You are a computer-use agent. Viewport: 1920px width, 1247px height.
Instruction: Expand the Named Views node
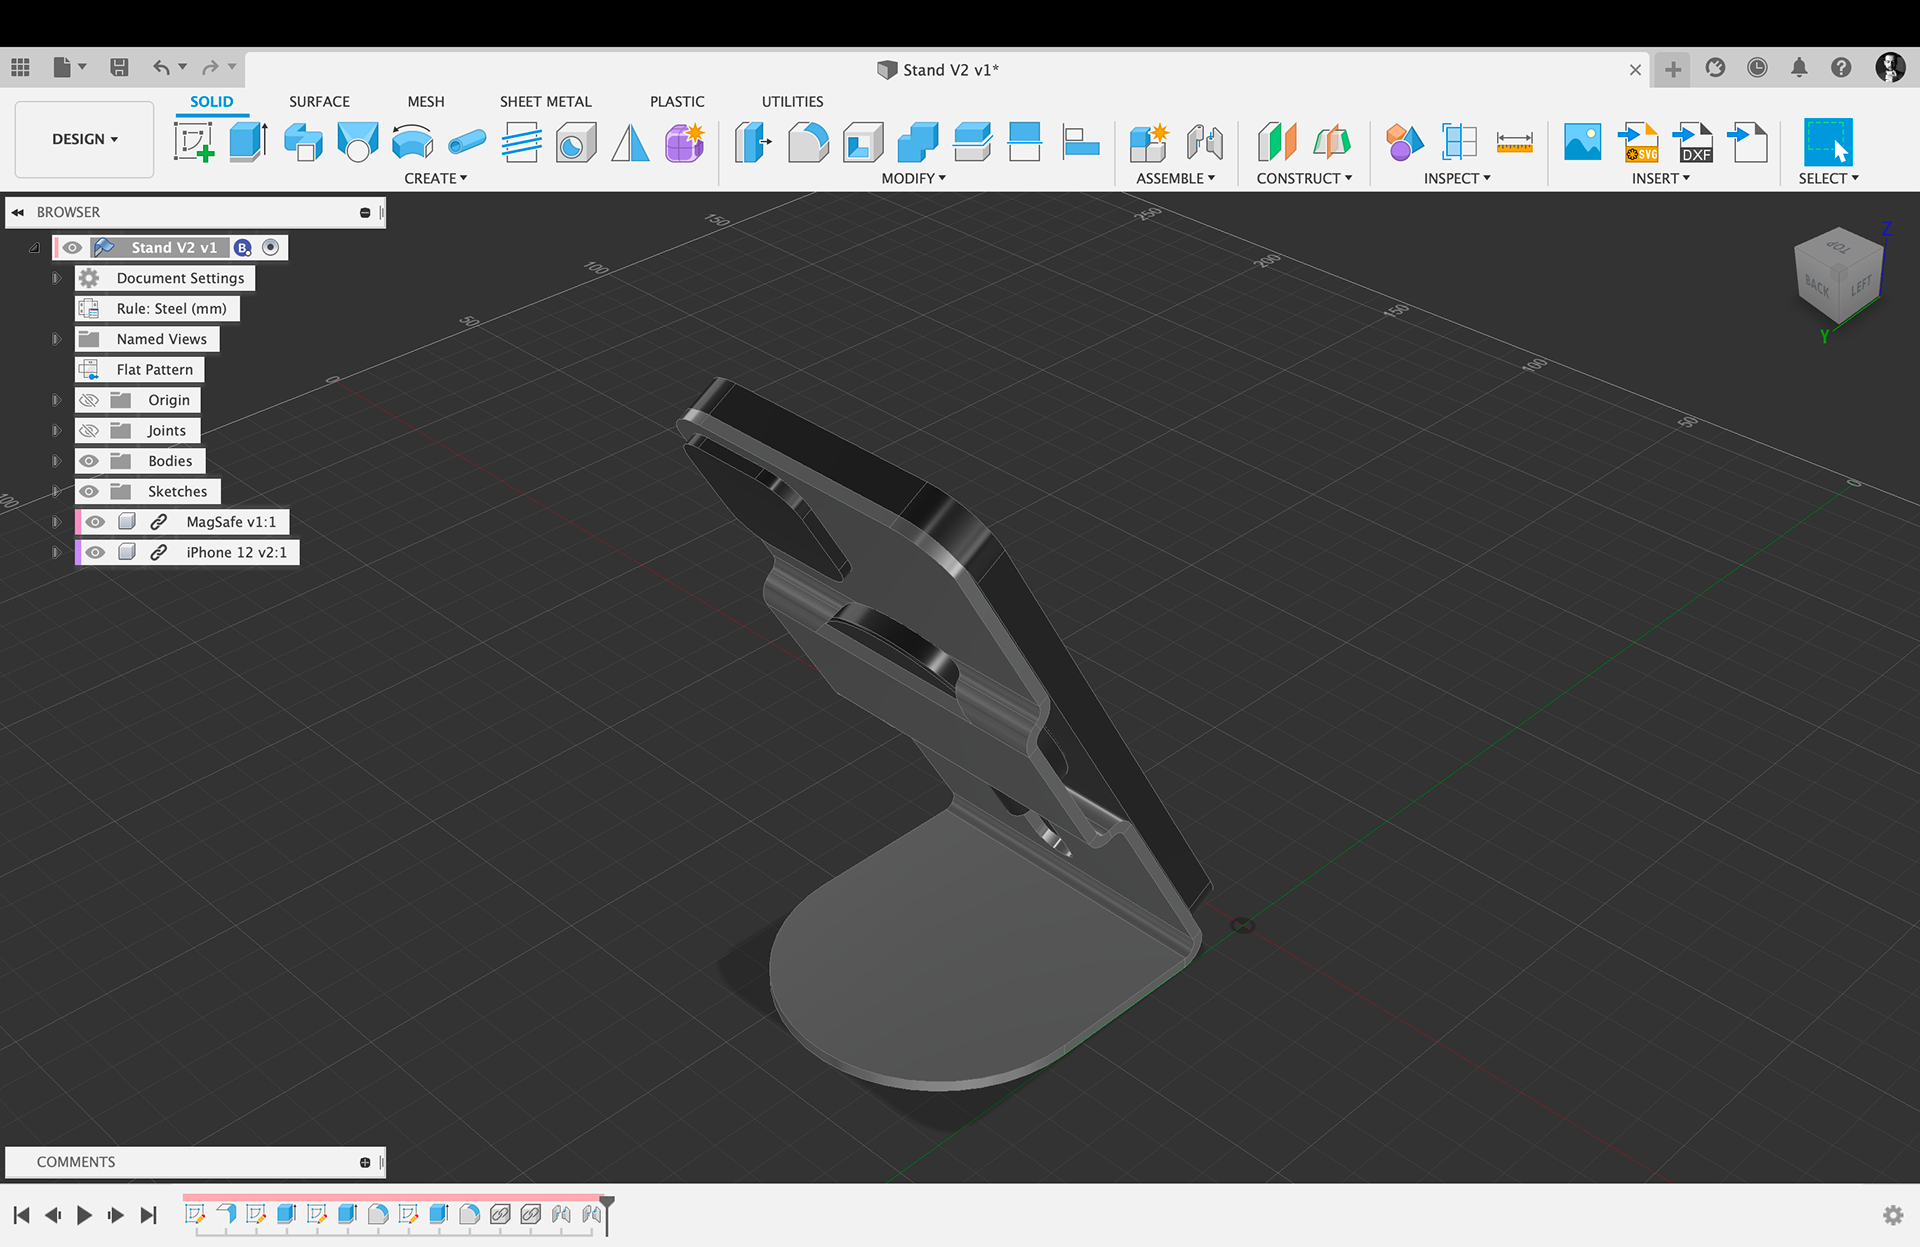coord(57,339)
